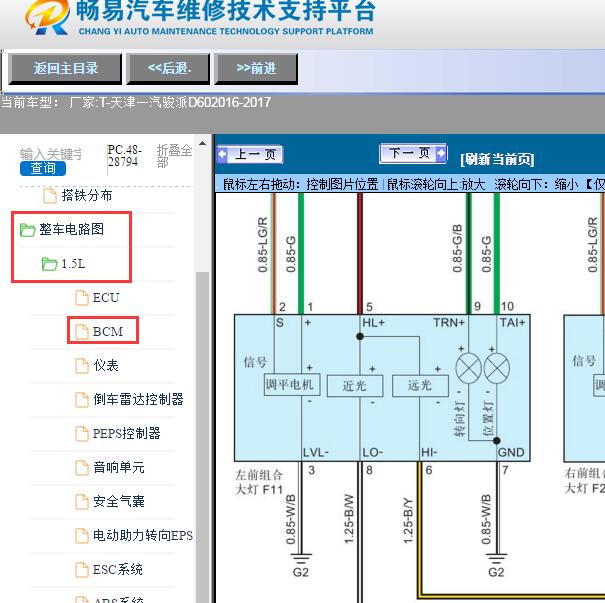The image size is (605, 603).
Task: Collapse the 1.5L folder icon
Action: click(x=49, y=264)
